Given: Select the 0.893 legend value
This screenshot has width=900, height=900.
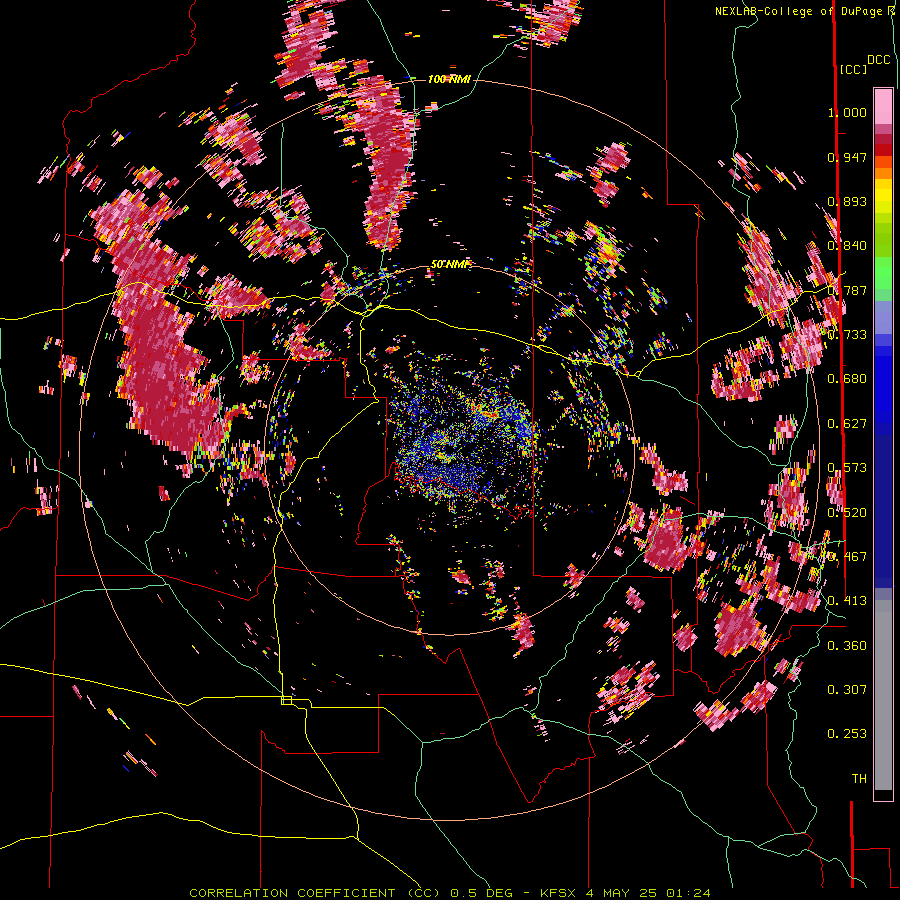Looking at the screenshot, I should coord(847,201).
